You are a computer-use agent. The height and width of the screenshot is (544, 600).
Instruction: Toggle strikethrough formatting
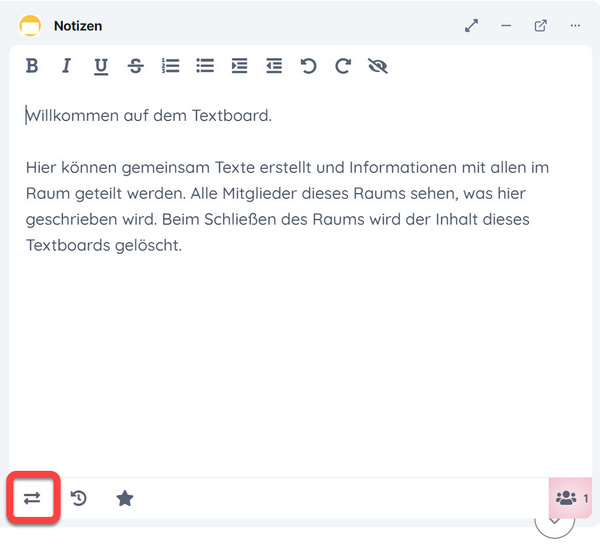coord(135,66)
